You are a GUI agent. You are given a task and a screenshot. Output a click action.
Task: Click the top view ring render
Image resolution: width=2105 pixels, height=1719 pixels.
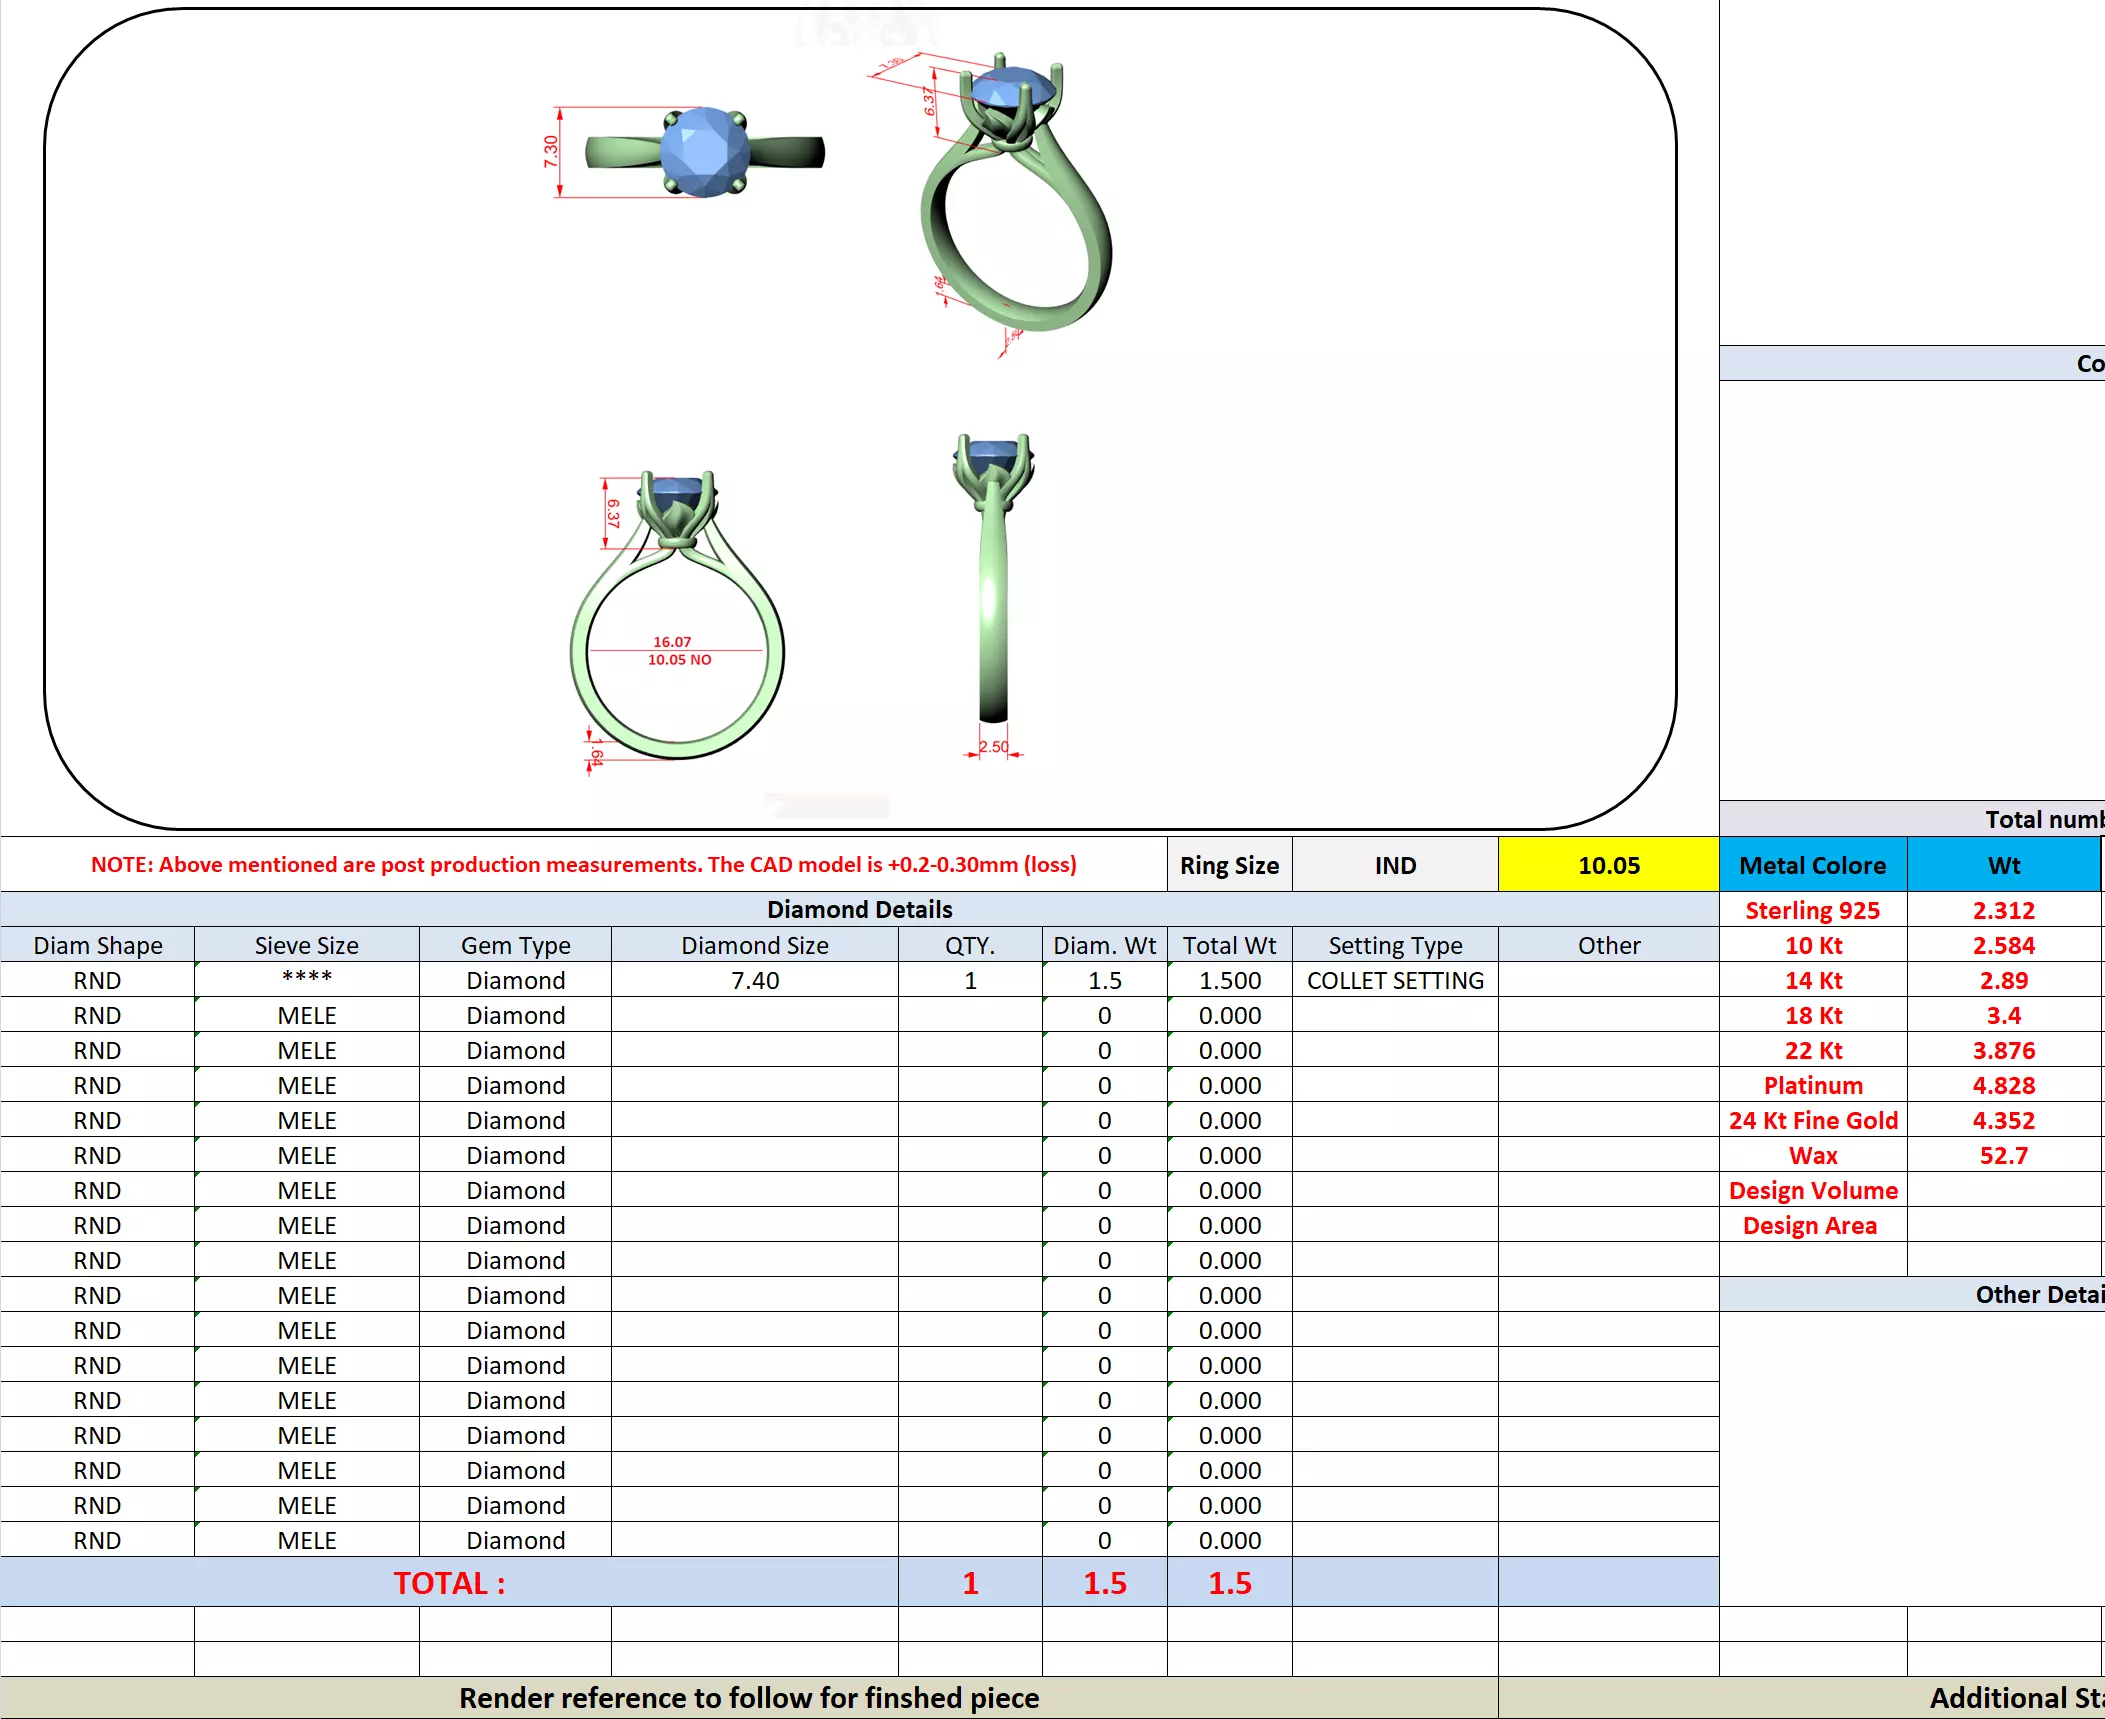pos(705,152)
